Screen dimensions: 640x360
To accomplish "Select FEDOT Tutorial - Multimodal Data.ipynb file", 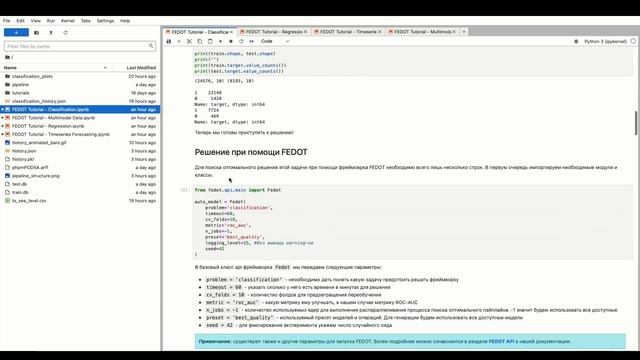I will click(x=80, y=118).
